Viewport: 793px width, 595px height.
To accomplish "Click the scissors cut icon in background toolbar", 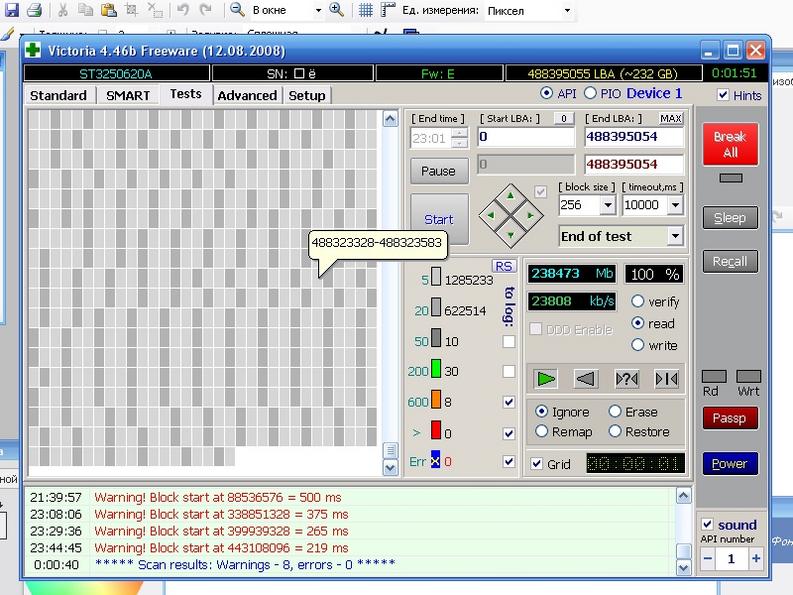I will pyautogui.click(x=63, y=9).
